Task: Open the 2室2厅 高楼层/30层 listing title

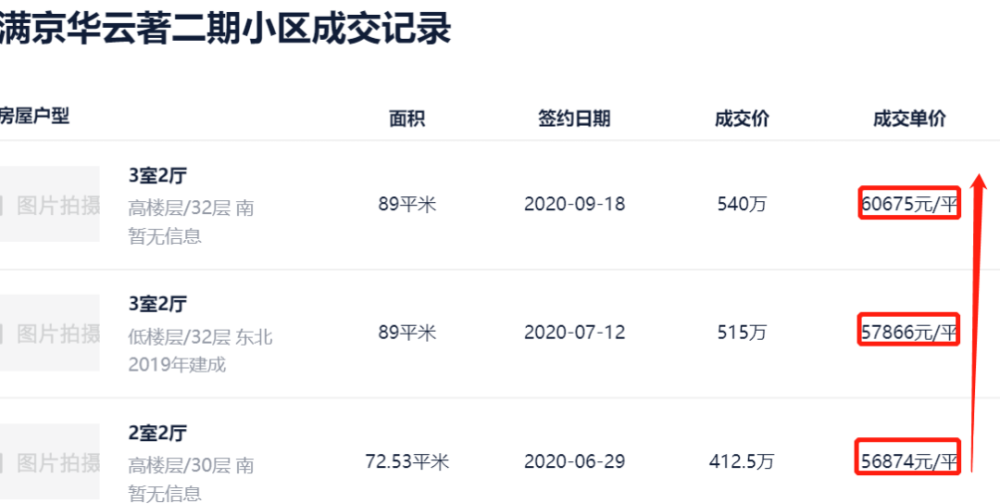Action: [158, 433]
